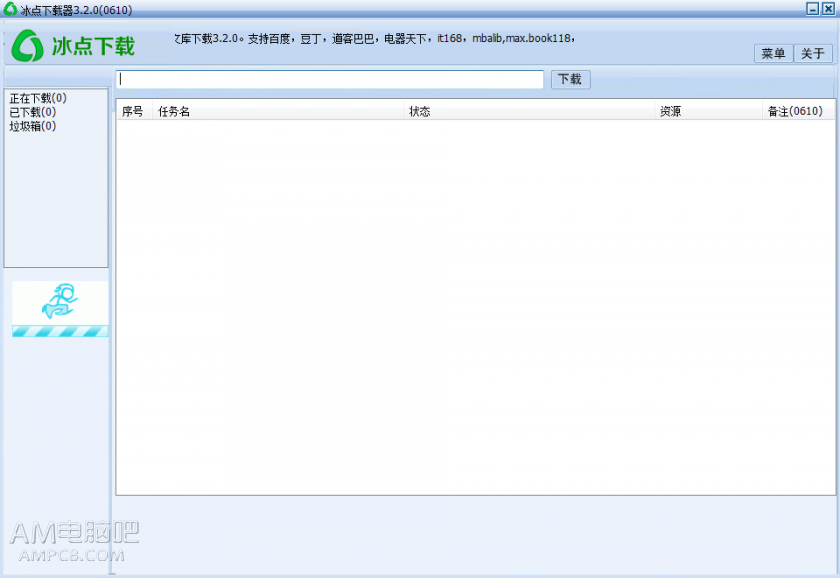The width and height of the screenshot is (840, 578).
Task: Focus the download URL input field
Action: [329, 79]
